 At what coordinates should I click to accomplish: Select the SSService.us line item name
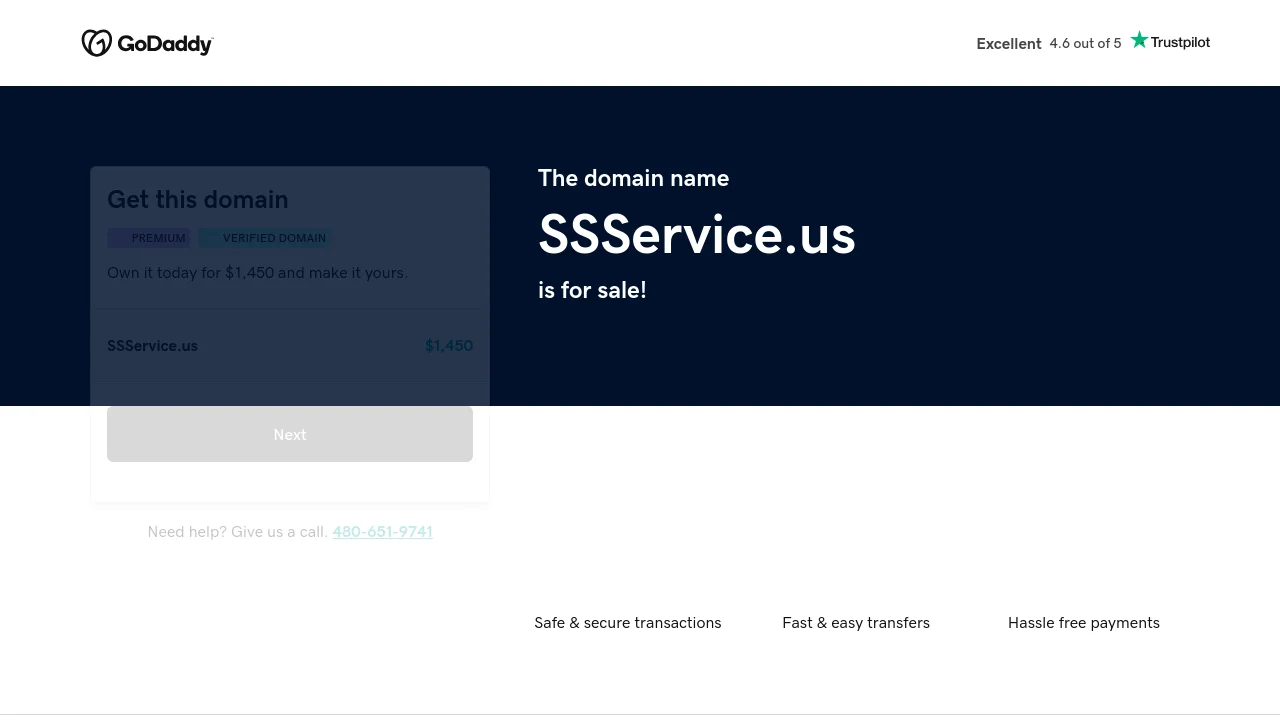tap(152, 346)
